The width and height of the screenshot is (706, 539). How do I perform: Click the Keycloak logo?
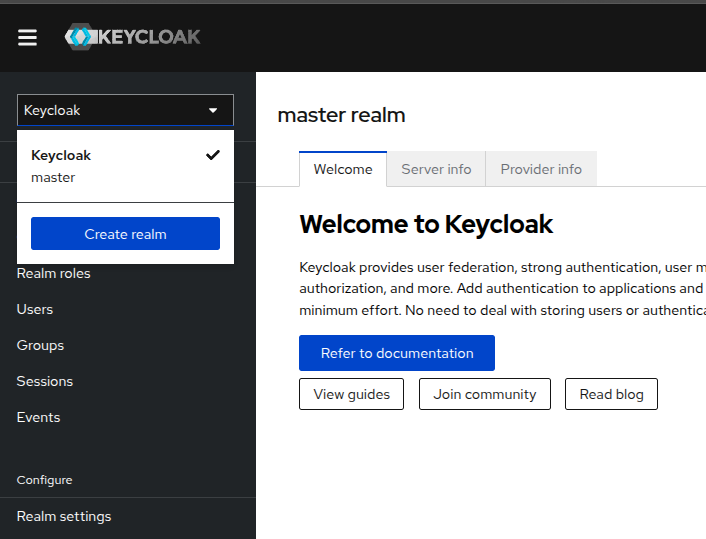point(132,37)
